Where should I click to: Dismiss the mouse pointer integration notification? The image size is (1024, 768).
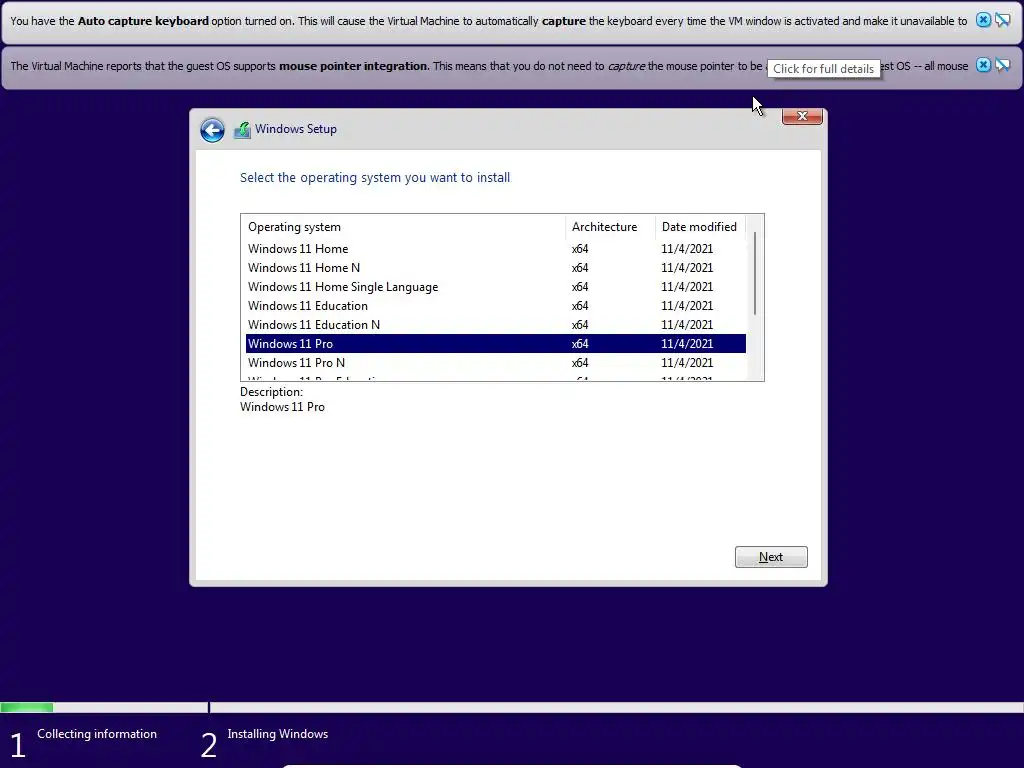point(983,65)
